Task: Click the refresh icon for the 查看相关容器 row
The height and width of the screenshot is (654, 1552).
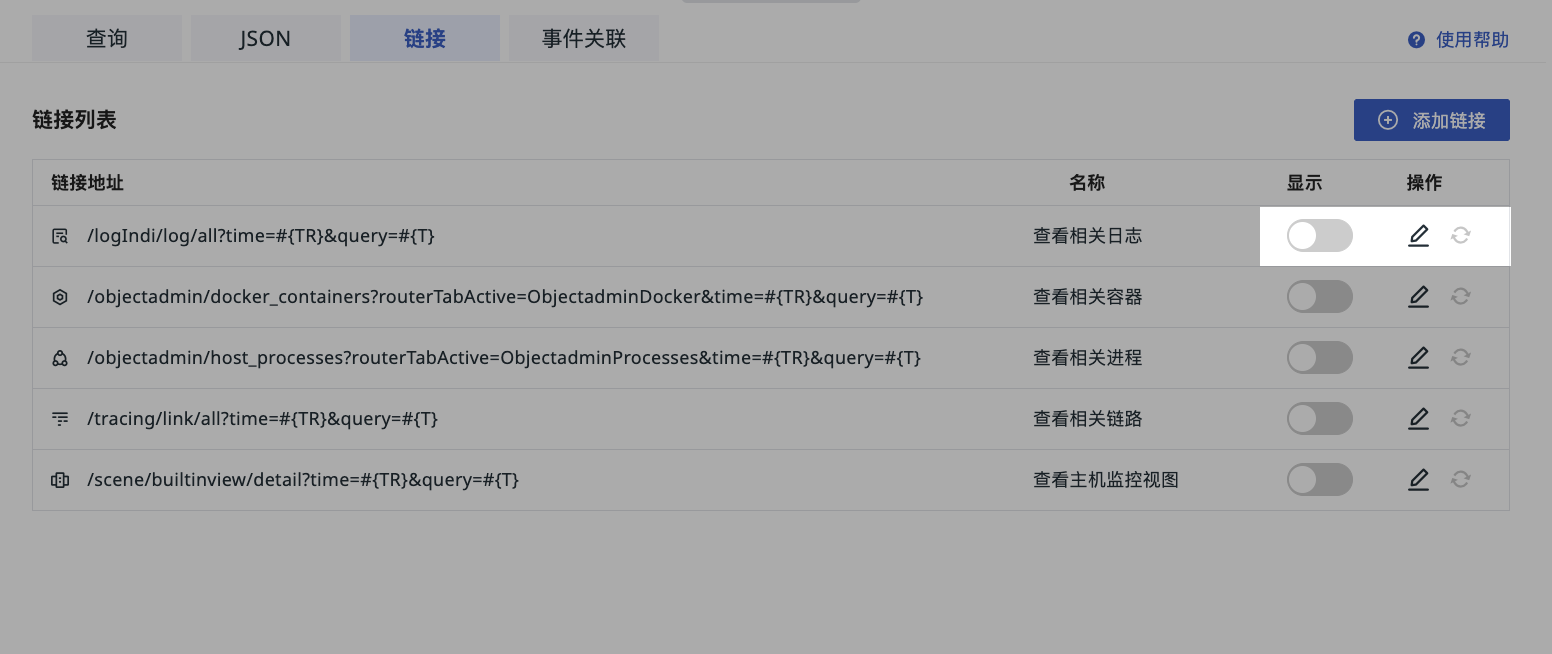Action: tap(1460, 297)
